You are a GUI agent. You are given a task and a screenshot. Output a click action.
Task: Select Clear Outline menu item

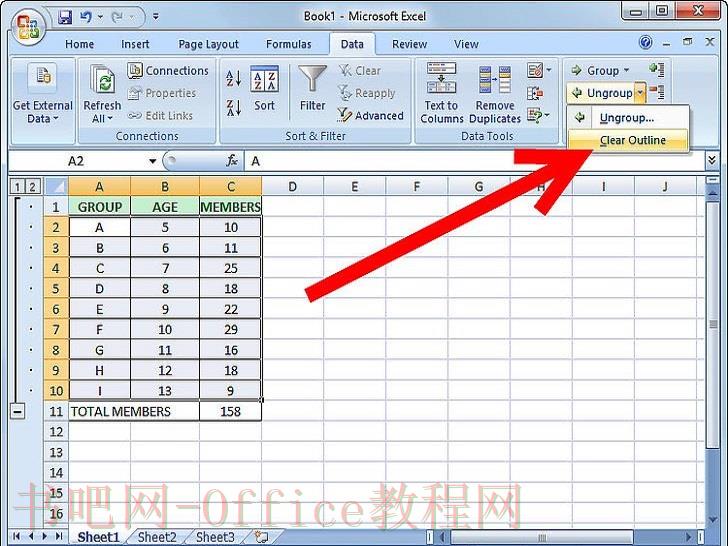coord(628,140)
